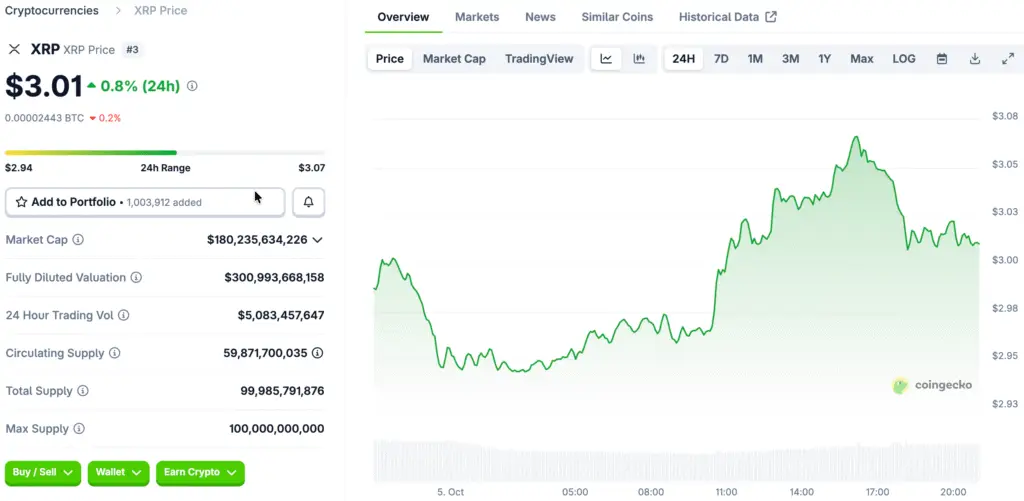
Task: Open the Wallet dropdown
Action: coord(118,472)
